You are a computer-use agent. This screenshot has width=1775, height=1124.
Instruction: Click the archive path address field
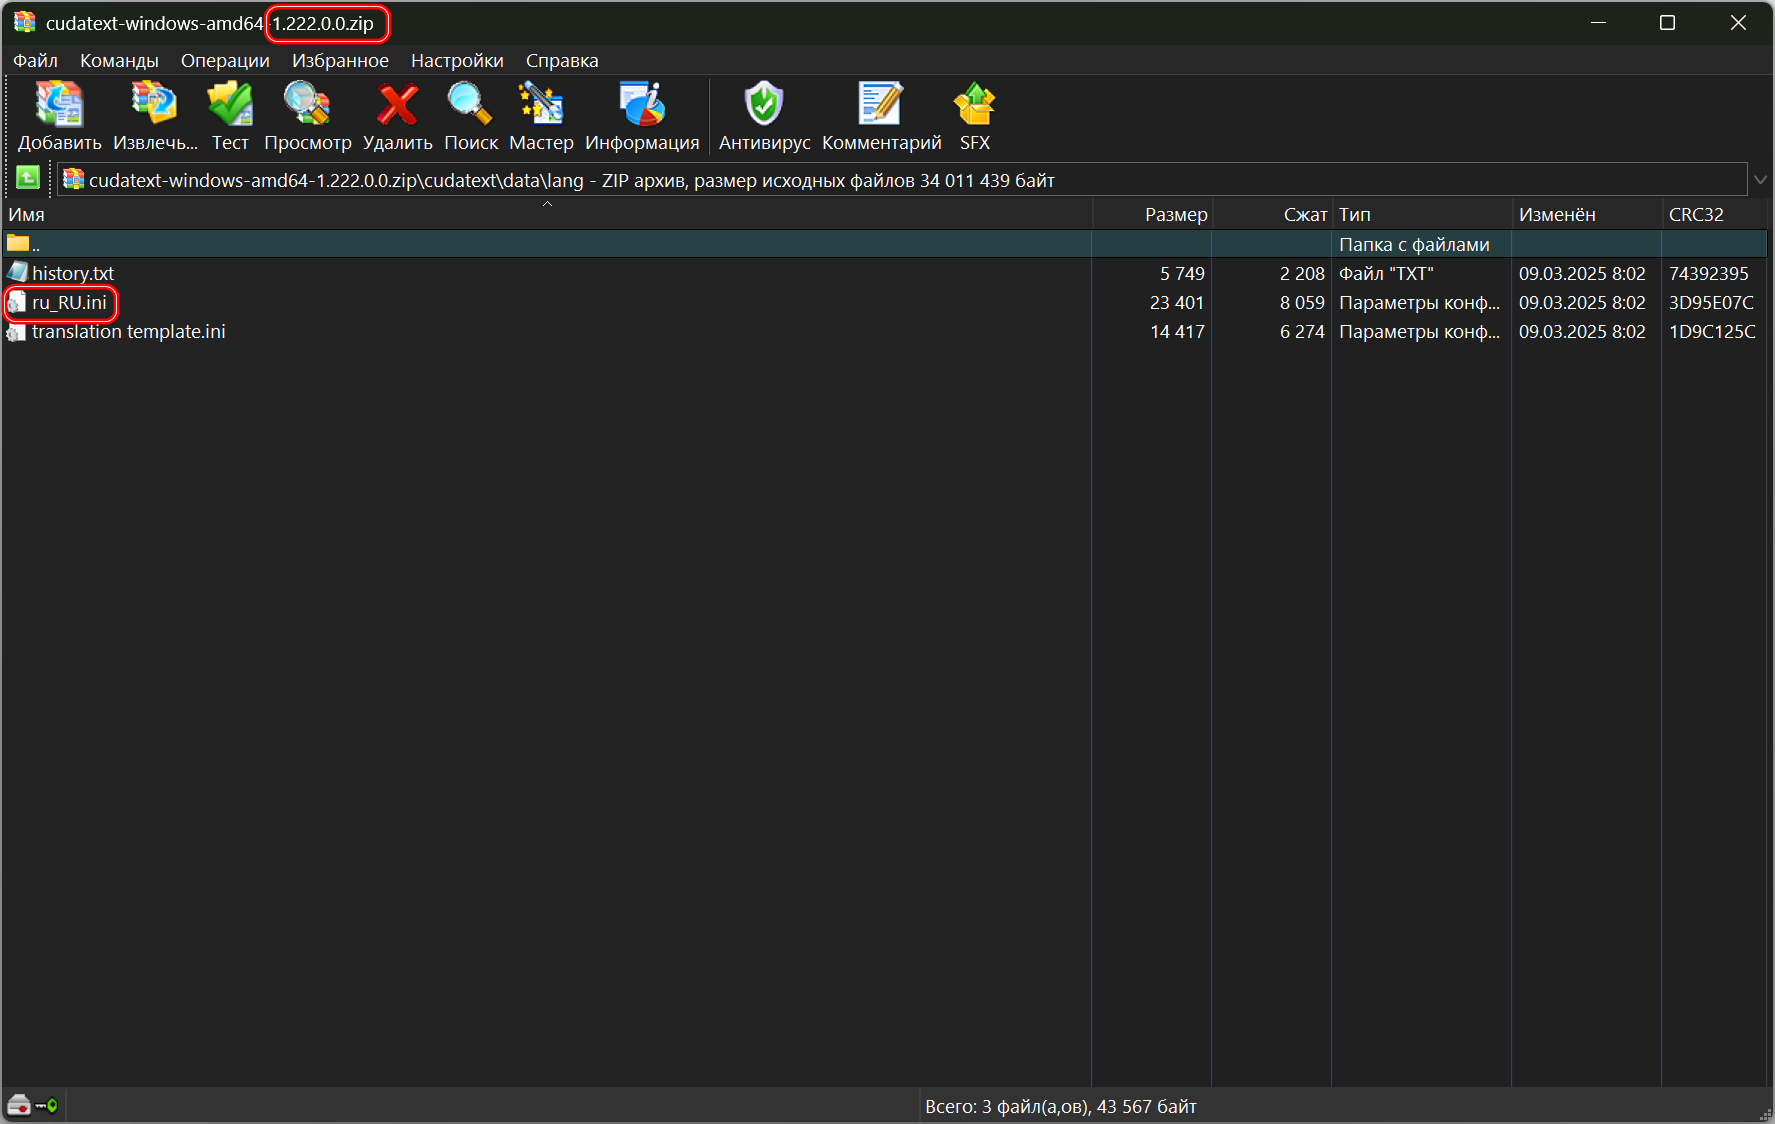(902, 180)
